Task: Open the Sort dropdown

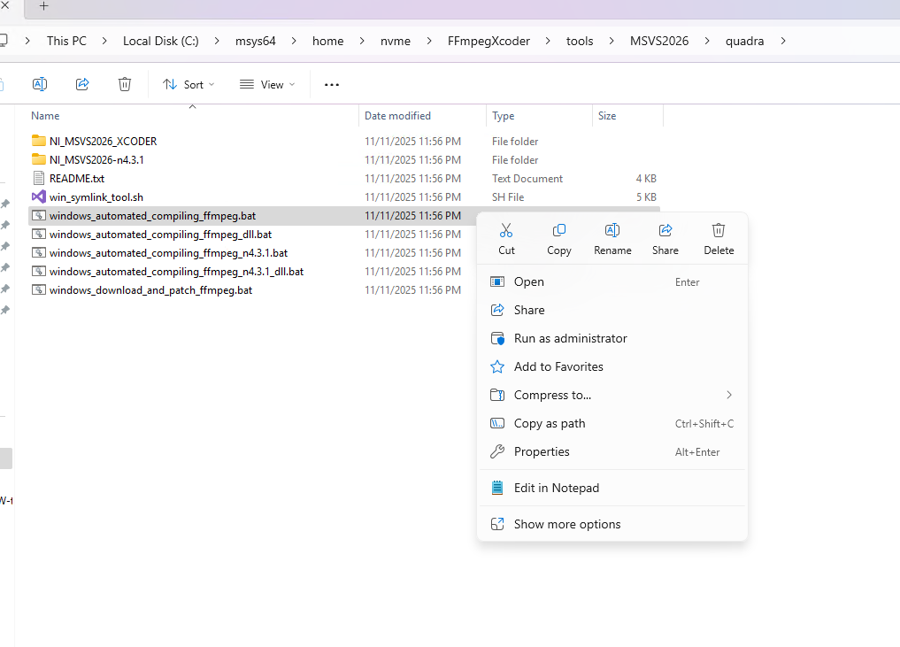Action: [x=188, y=84]
